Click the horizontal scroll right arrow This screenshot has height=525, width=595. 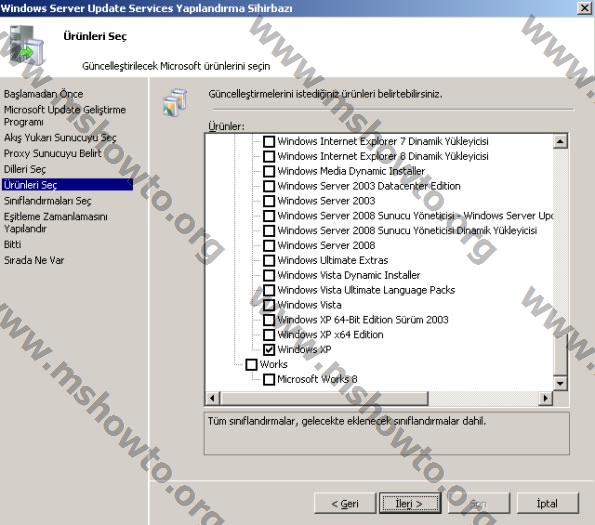[546, 398]
